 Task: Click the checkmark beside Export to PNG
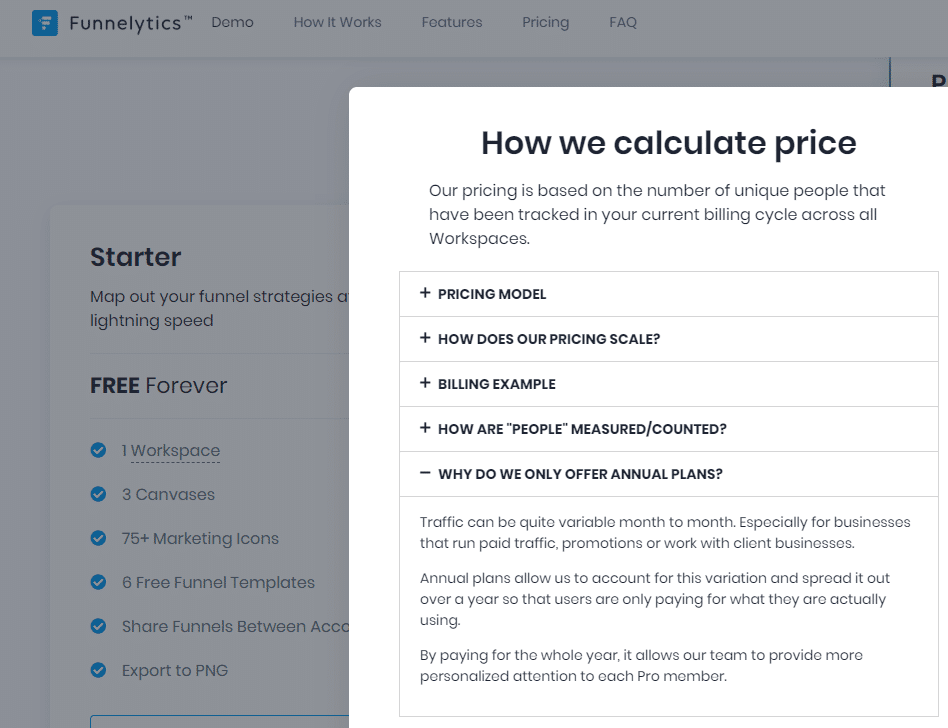coord(98,670)
